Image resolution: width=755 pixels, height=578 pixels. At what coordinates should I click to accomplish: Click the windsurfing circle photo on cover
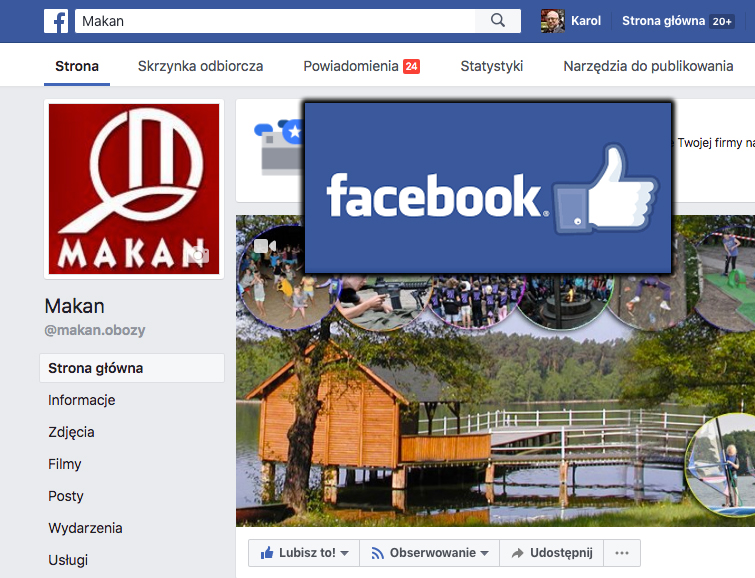pos(720,465)
